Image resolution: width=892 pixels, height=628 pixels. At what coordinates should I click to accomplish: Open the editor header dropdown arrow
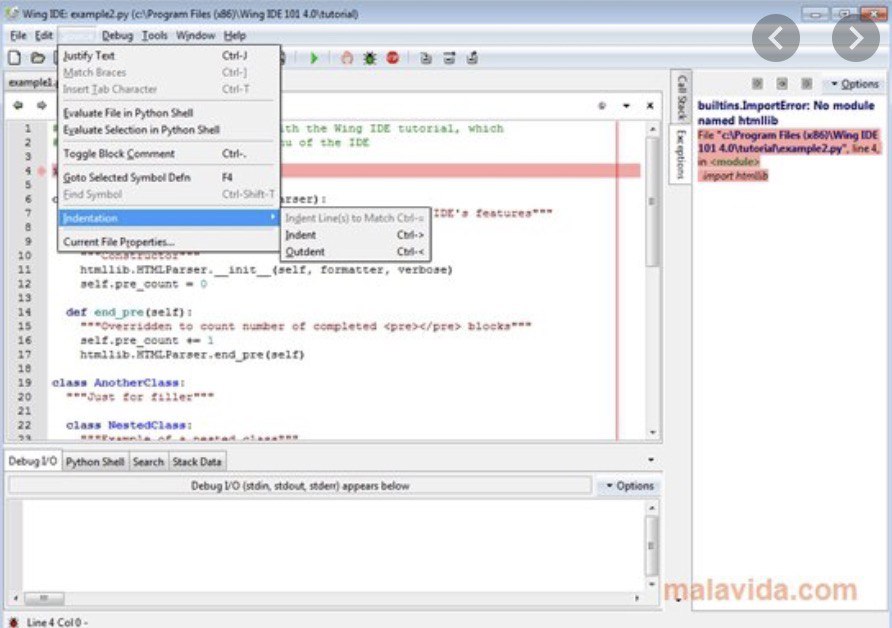tap(626, 106)
